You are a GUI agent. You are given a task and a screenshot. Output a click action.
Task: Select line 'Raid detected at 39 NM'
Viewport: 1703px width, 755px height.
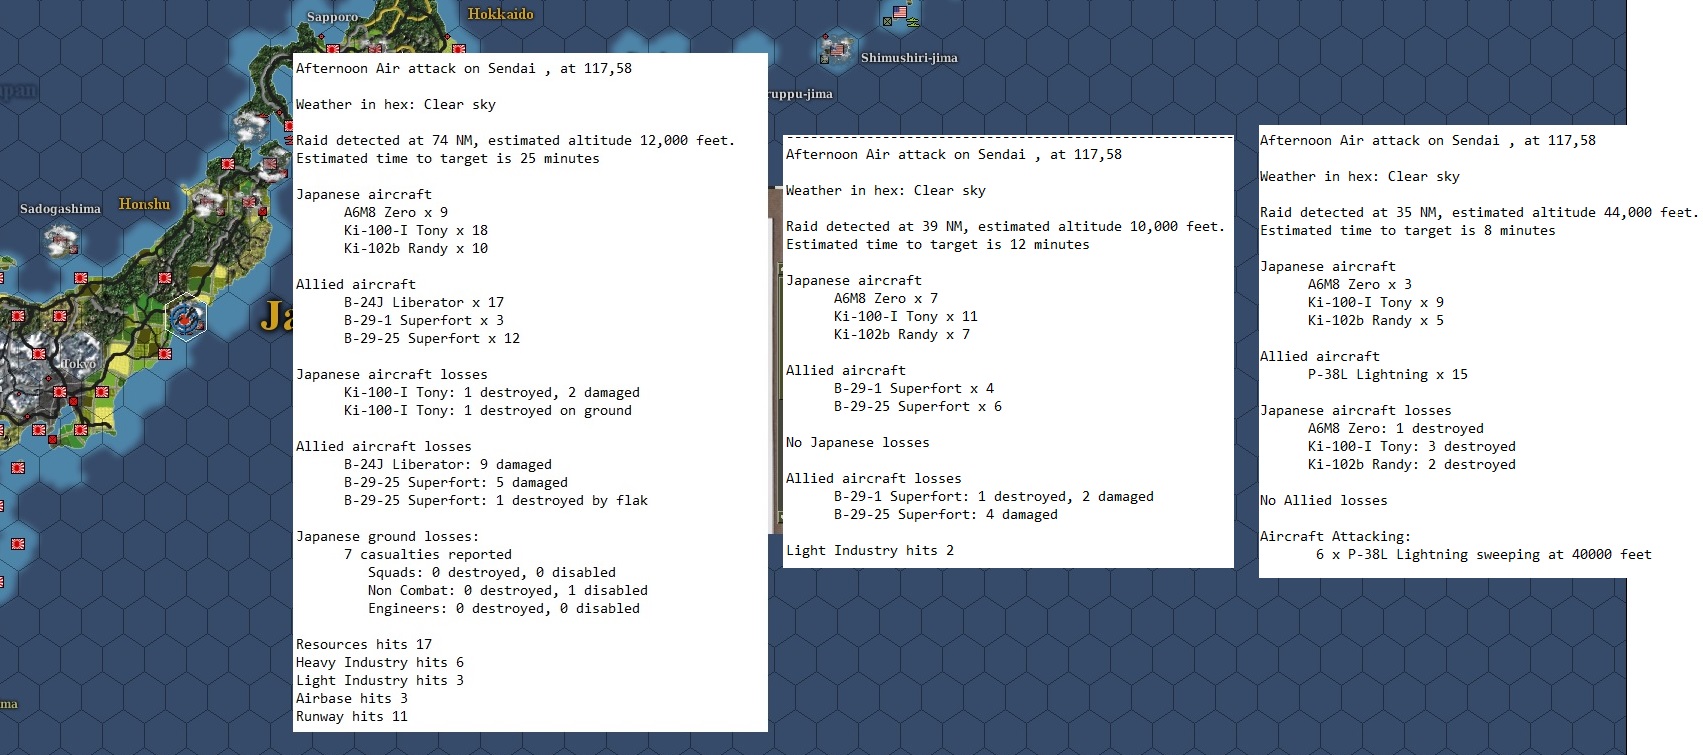pyautogui.click(x=1005, y=227)
